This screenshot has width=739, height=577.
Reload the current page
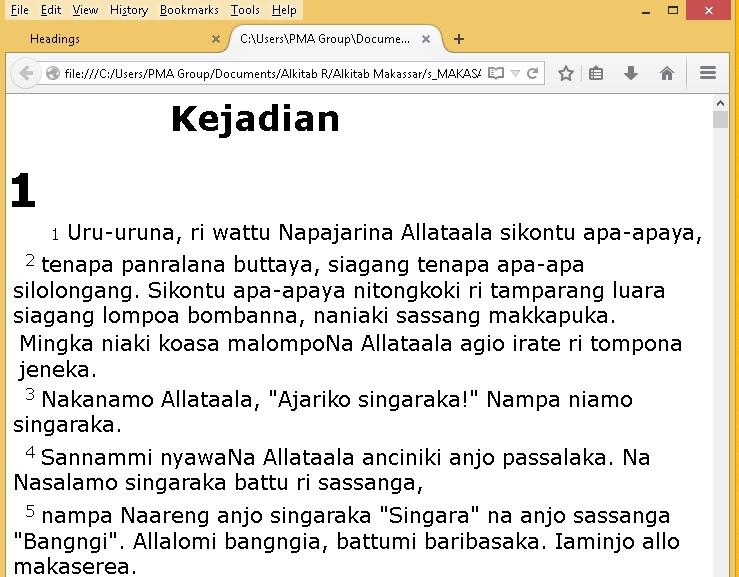[533, 74]
